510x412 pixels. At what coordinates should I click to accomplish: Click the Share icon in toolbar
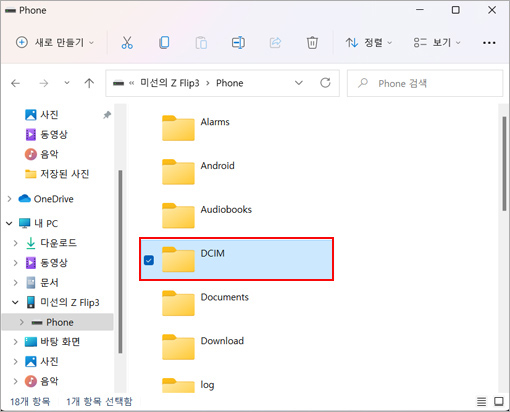pos(275,43)
